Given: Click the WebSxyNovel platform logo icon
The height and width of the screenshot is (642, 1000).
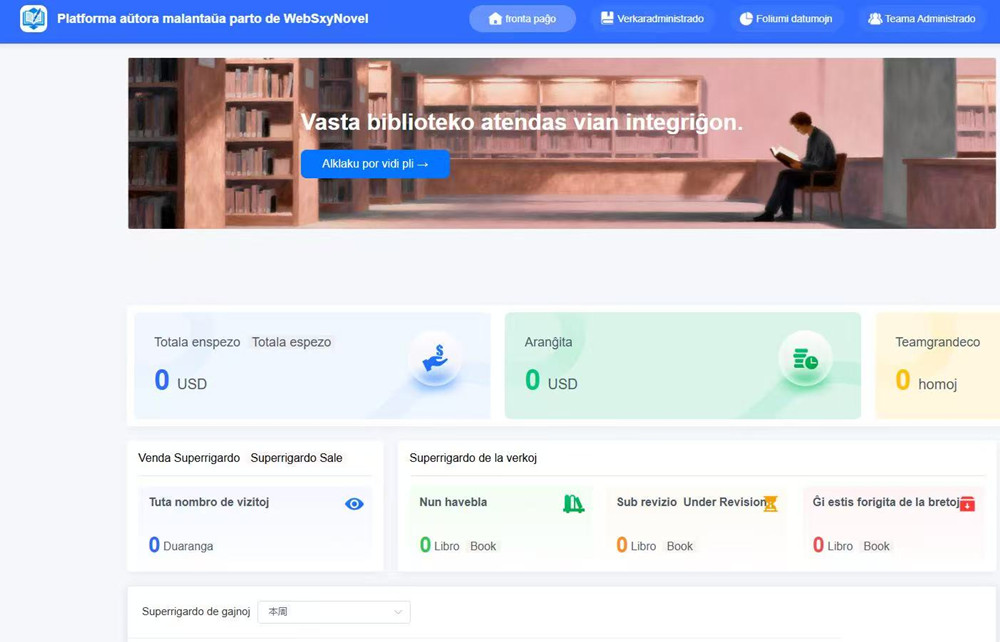Looking at the screenshot, I should point(33,19).
